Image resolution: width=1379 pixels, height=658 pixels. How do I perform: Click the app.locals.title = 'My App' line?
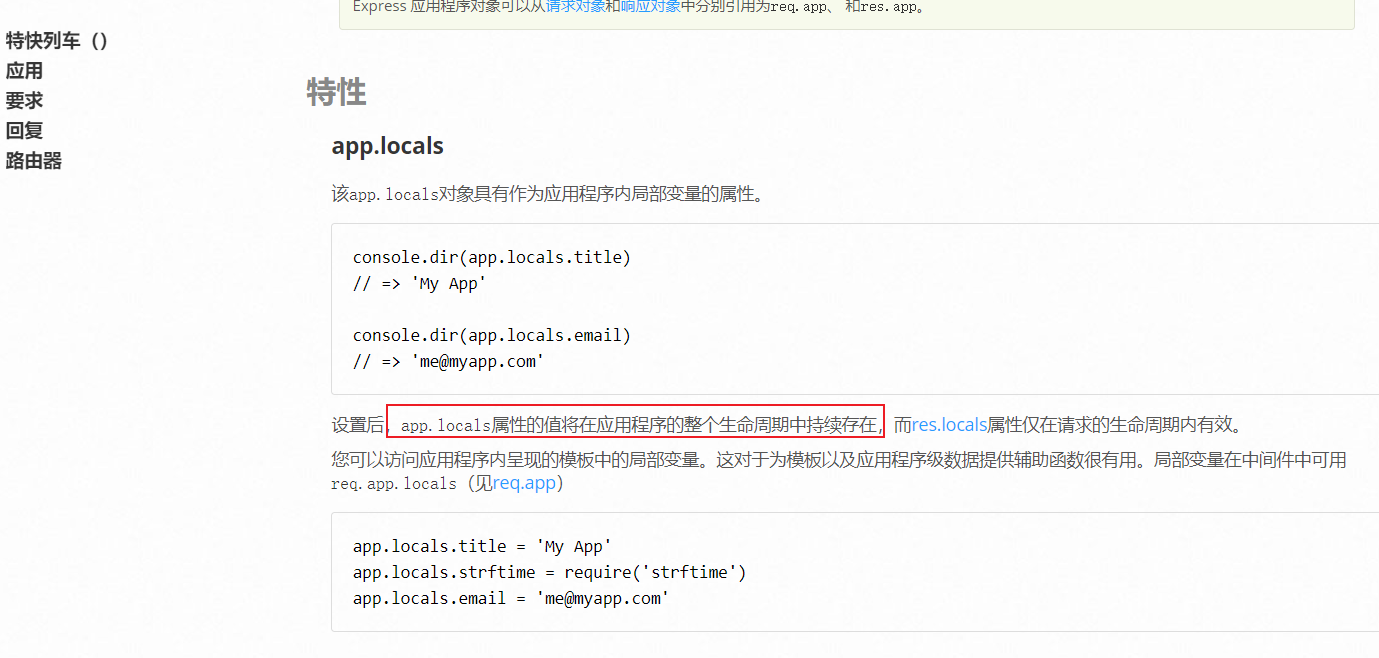tap(482, 546)
